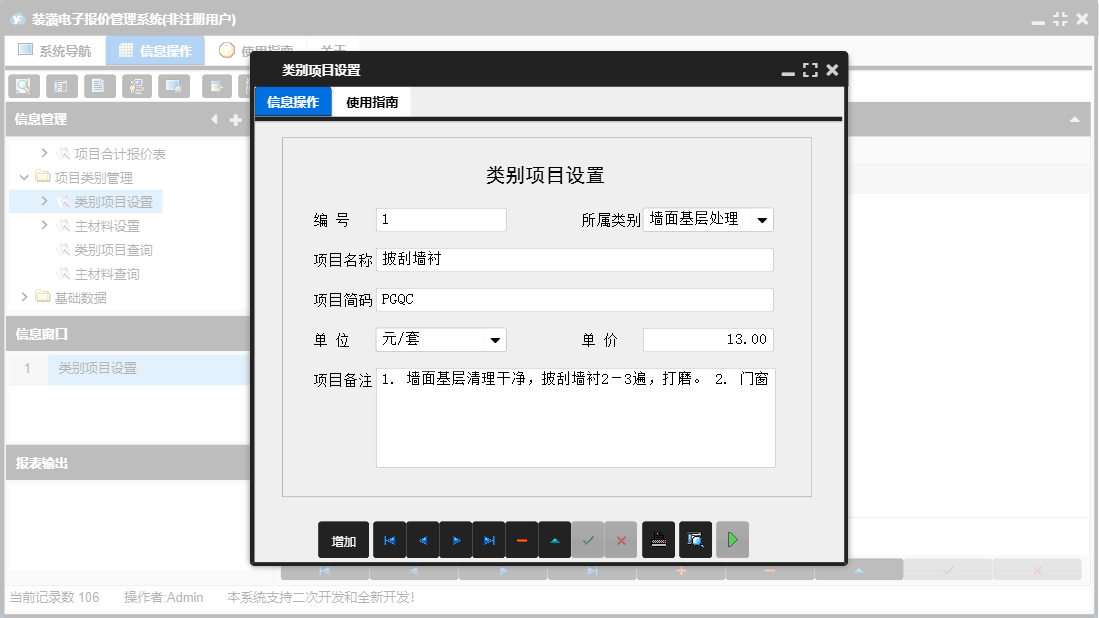Click the blue edit triangle icon

coord(555,539)
